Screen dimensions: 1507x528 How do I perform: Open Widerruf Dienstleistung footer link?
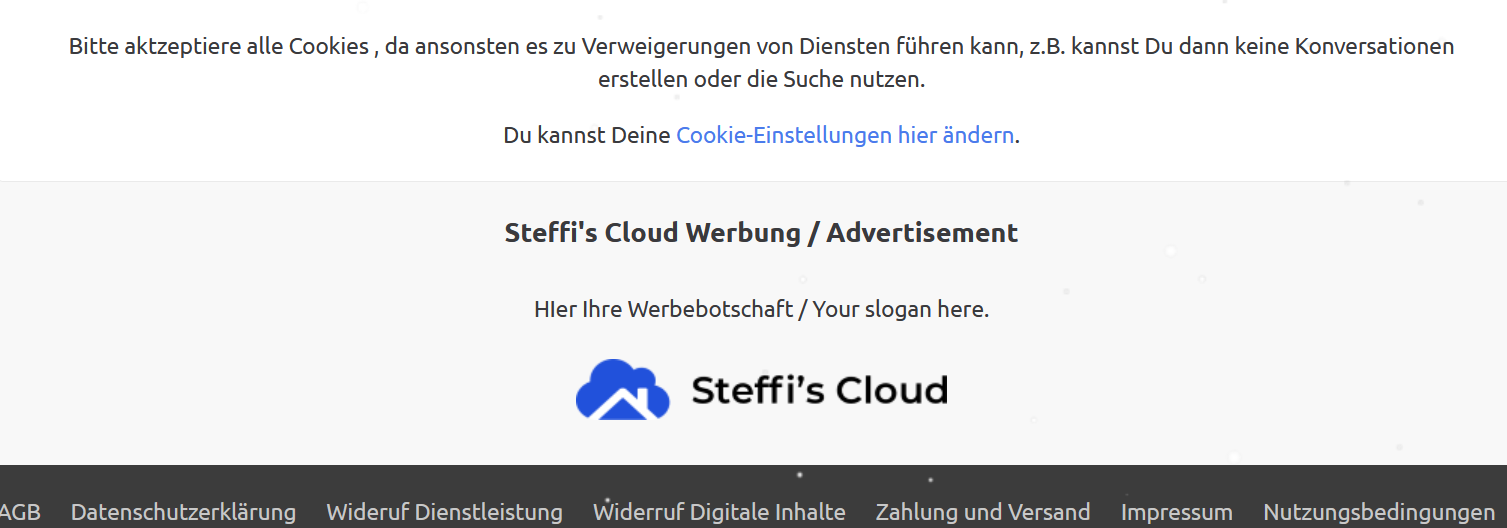(x=444, y=512)
